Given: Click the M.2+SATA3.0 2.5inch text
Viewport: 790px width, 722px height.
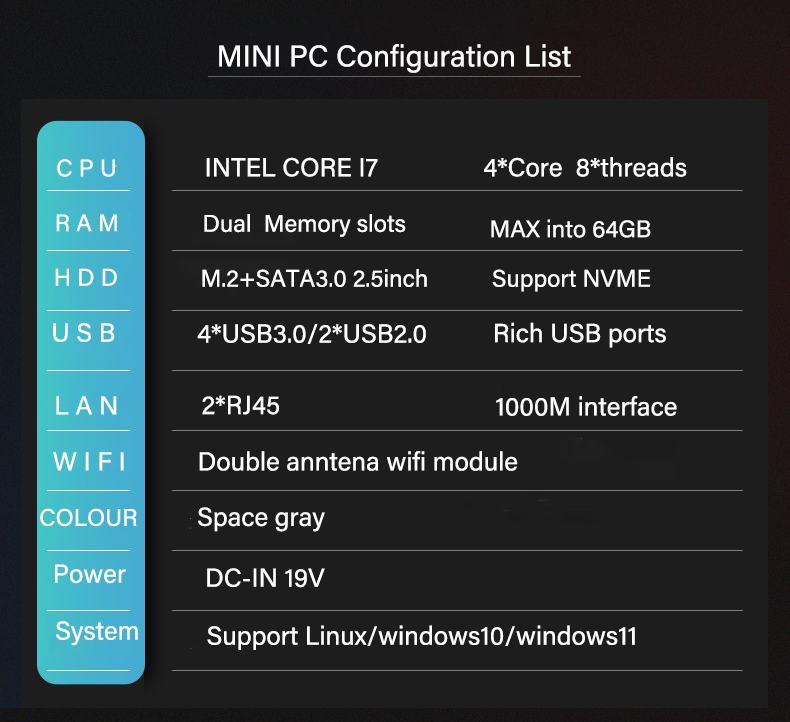Looking at the screenshot, I should [314, 279].
